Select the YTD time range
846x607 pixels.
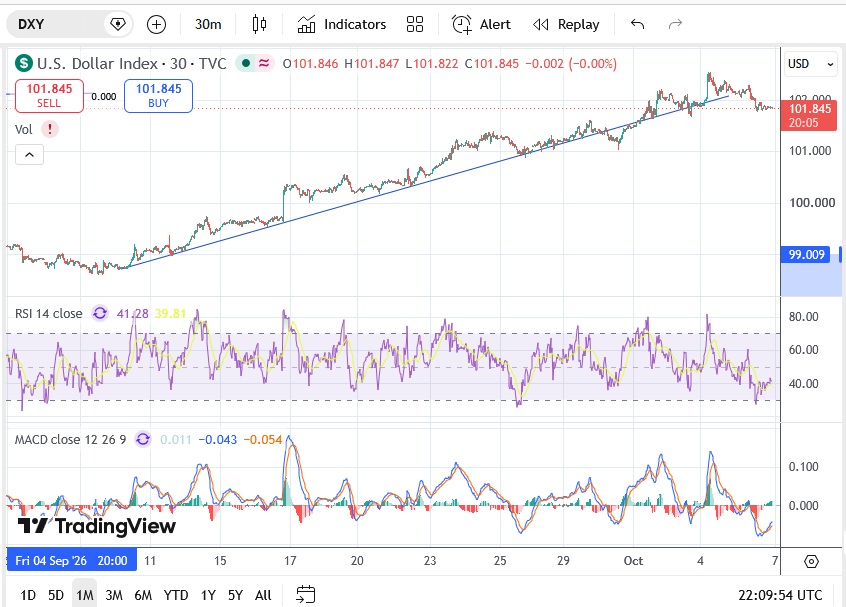(176, 595)
